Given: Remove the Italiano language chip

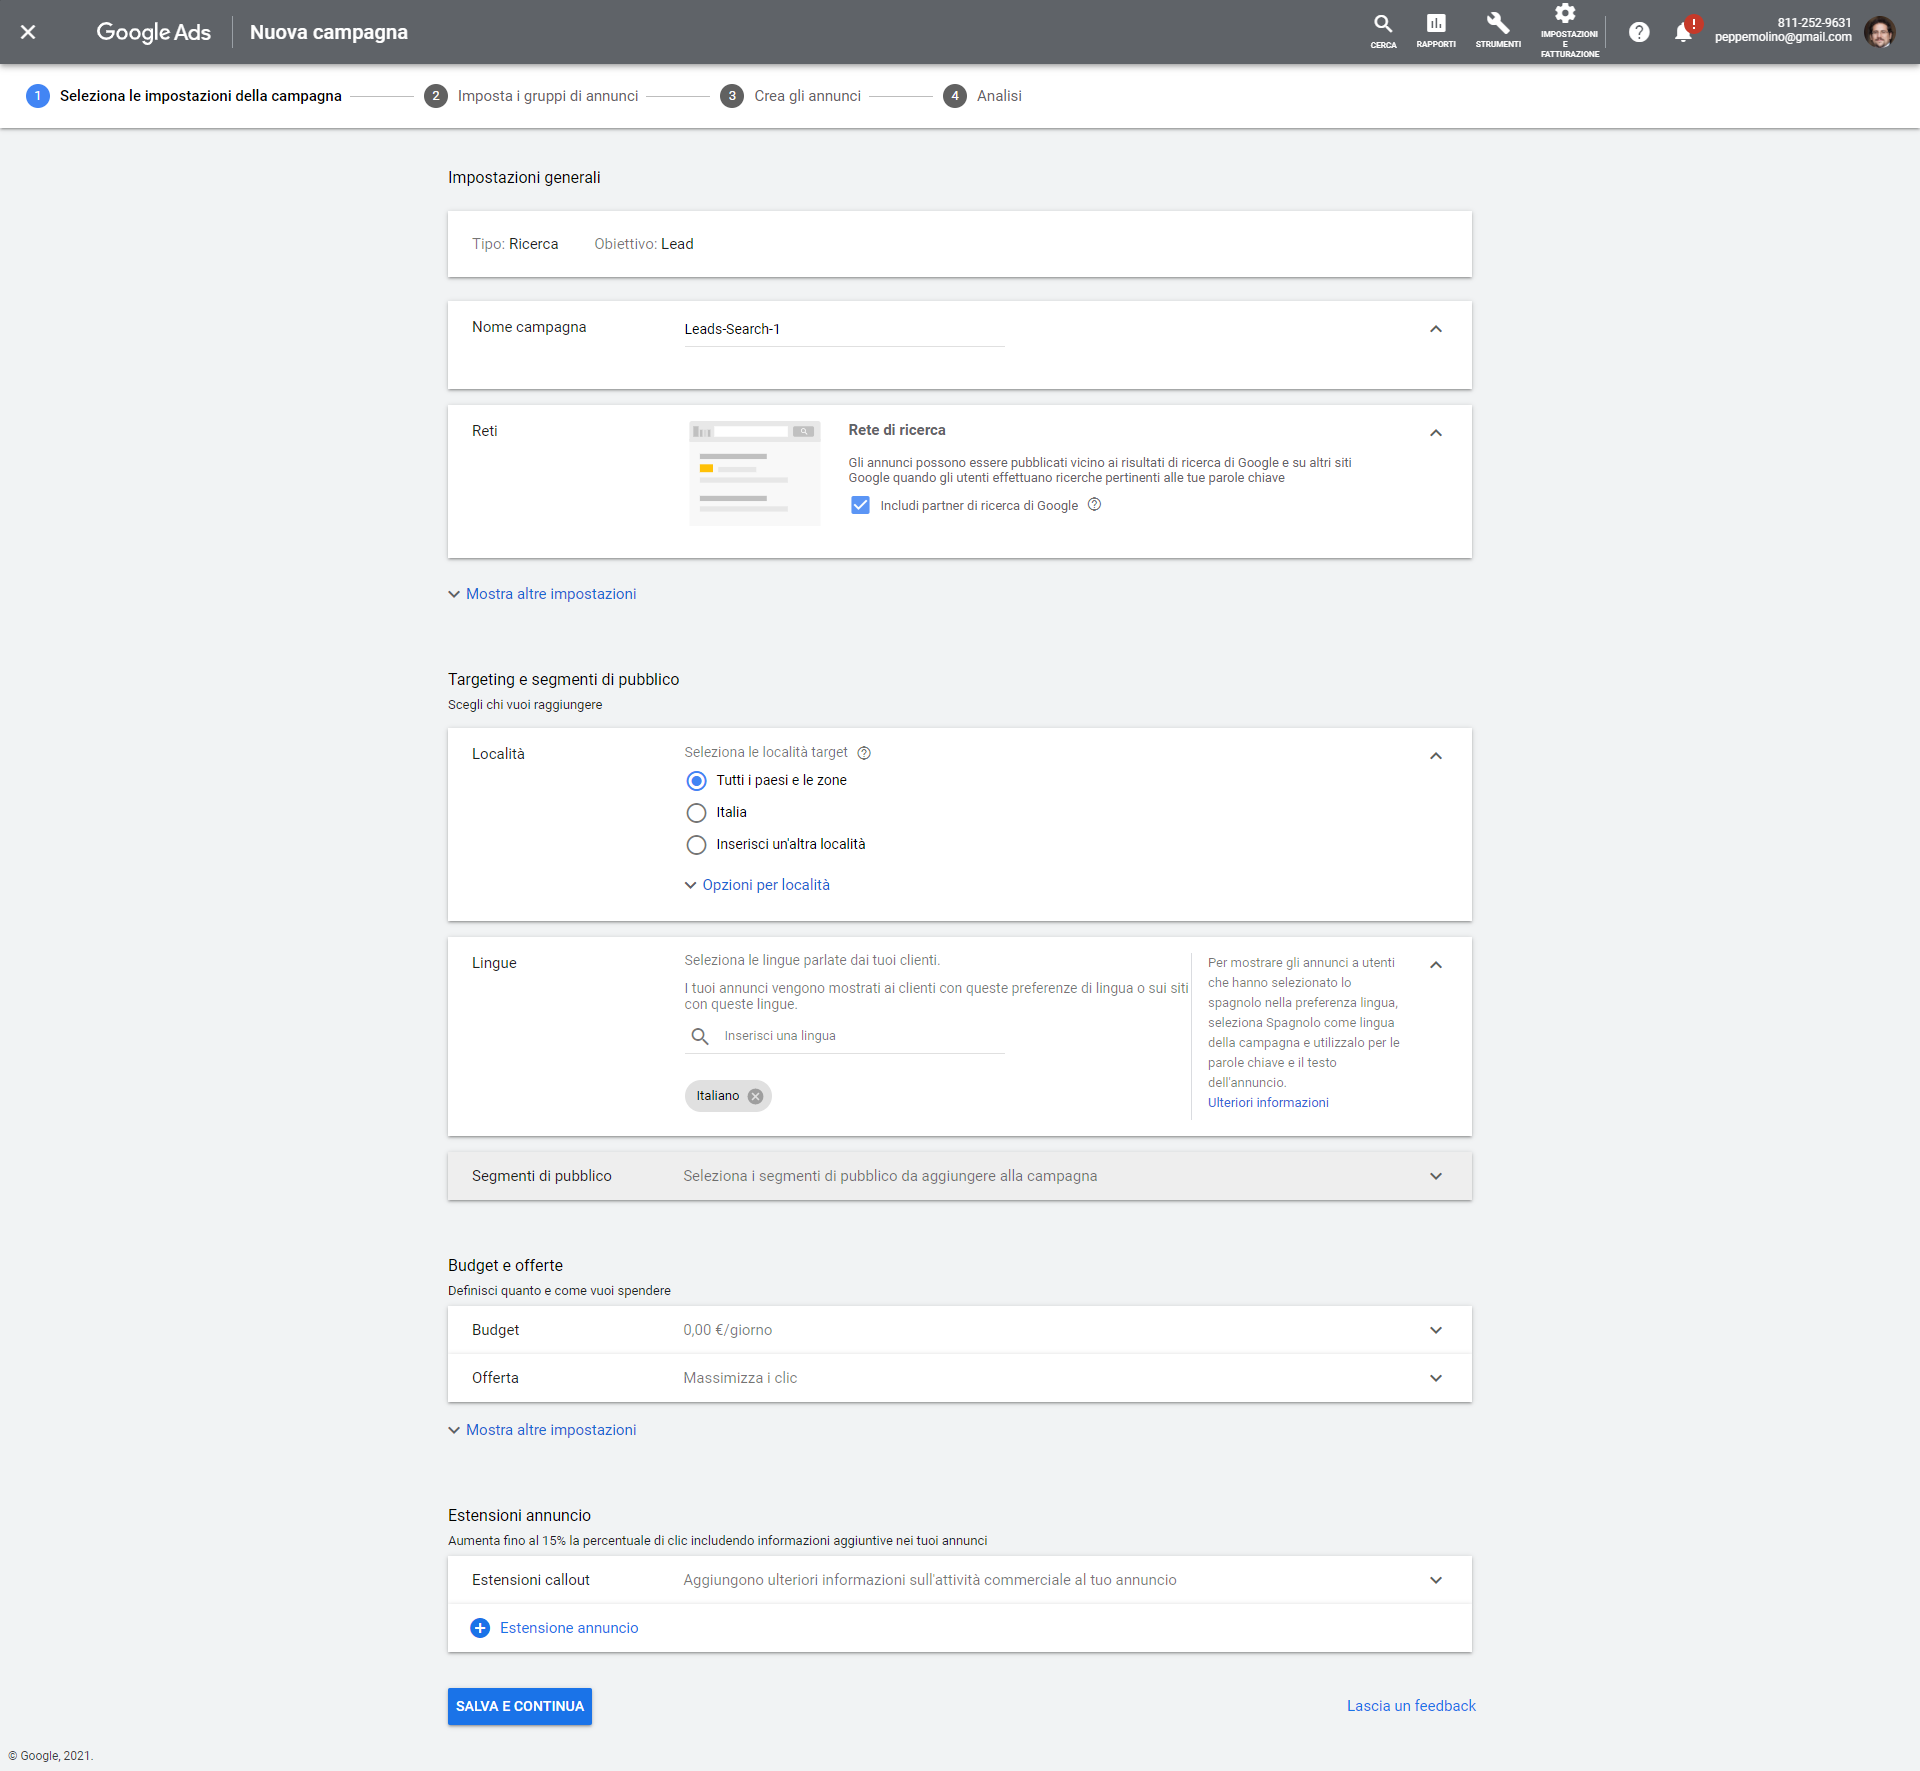Looking at the screenshot, I should point(755,1095).
